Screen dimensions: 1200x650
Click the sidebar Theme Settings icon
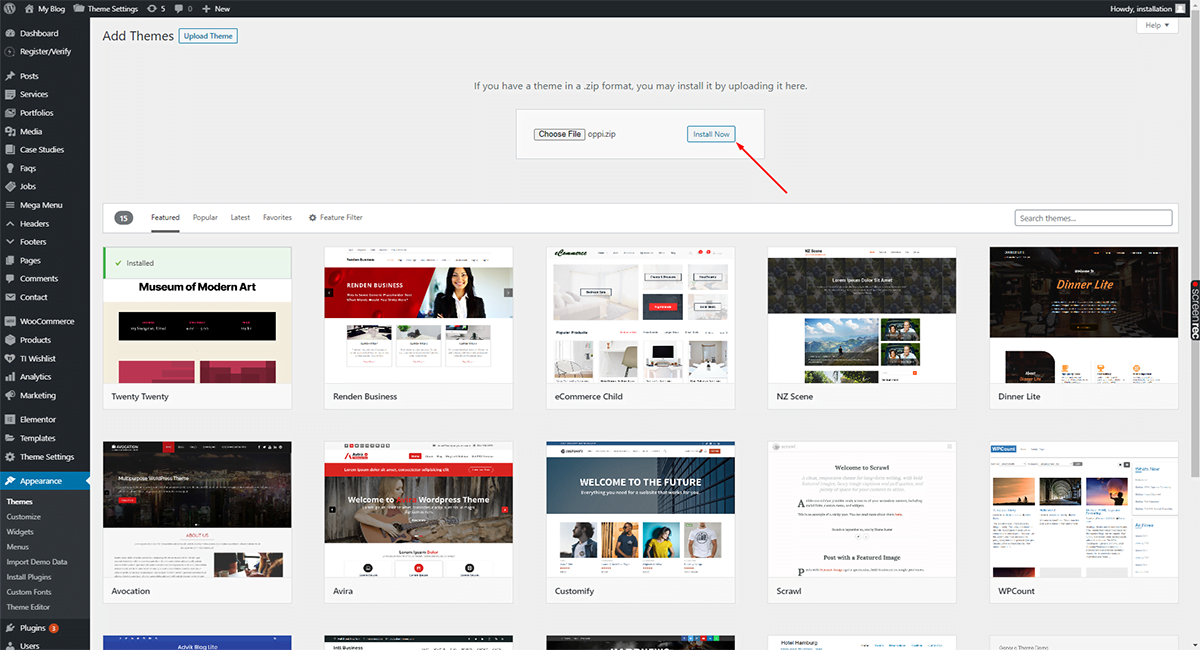[x=10, y=457]
